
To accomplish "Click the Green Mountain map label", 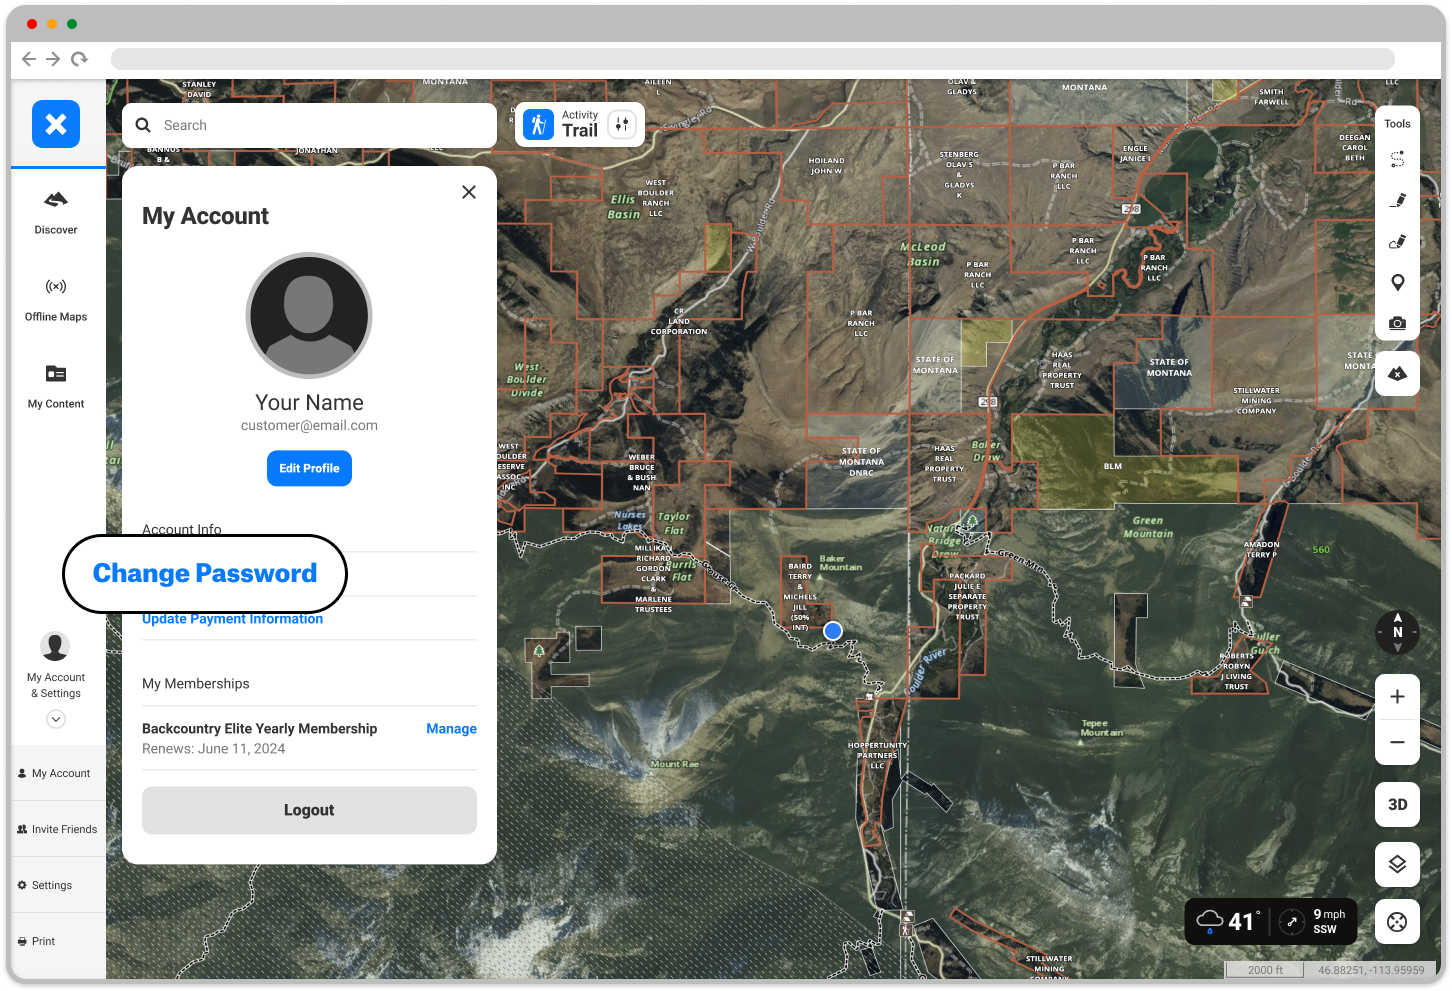I will [1148, 527].
